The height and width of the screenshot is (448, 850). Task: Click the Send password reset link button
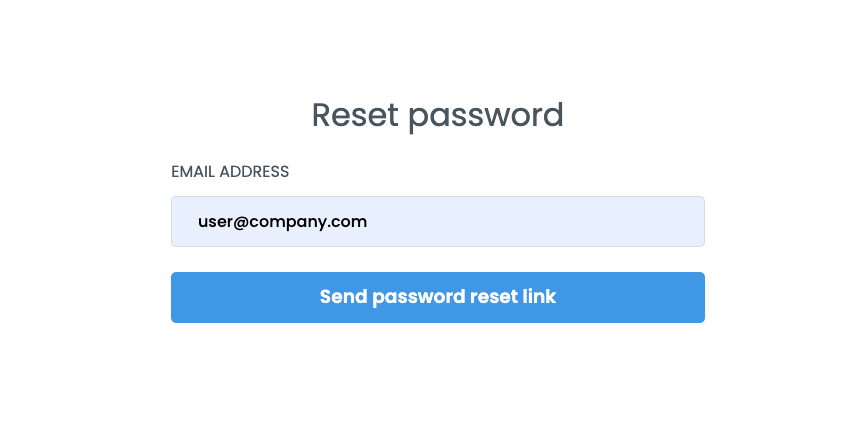click(x=437, y=297)
